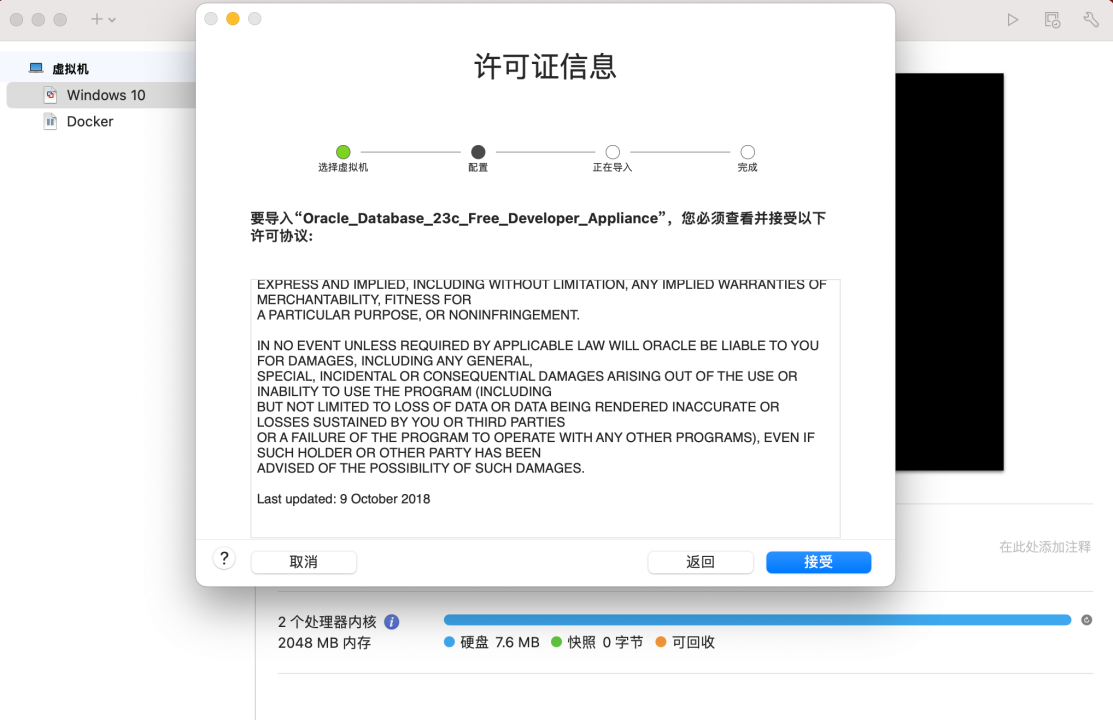Click the Docker VM icon in sidebar

click(x=50, y=121)
